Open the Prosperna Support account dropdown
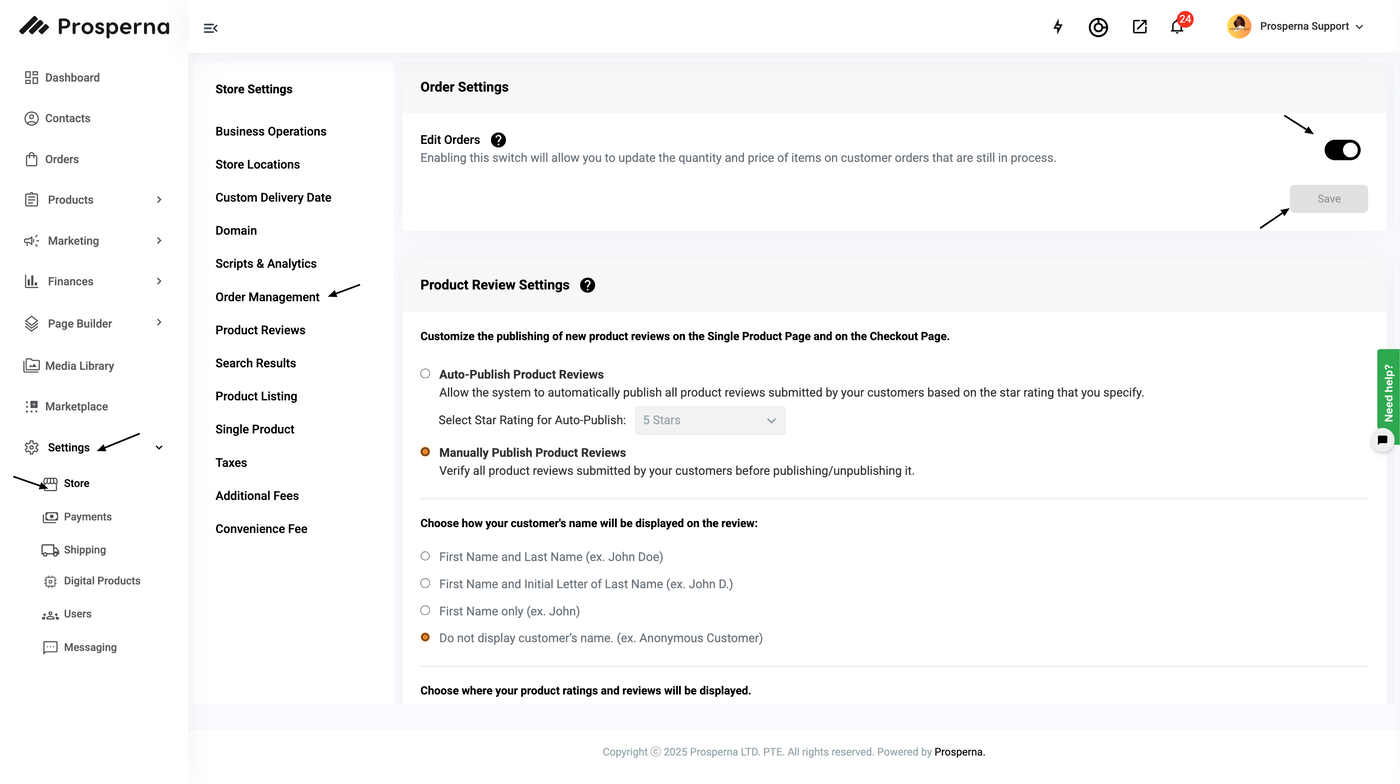 (x=1296, y=27)
